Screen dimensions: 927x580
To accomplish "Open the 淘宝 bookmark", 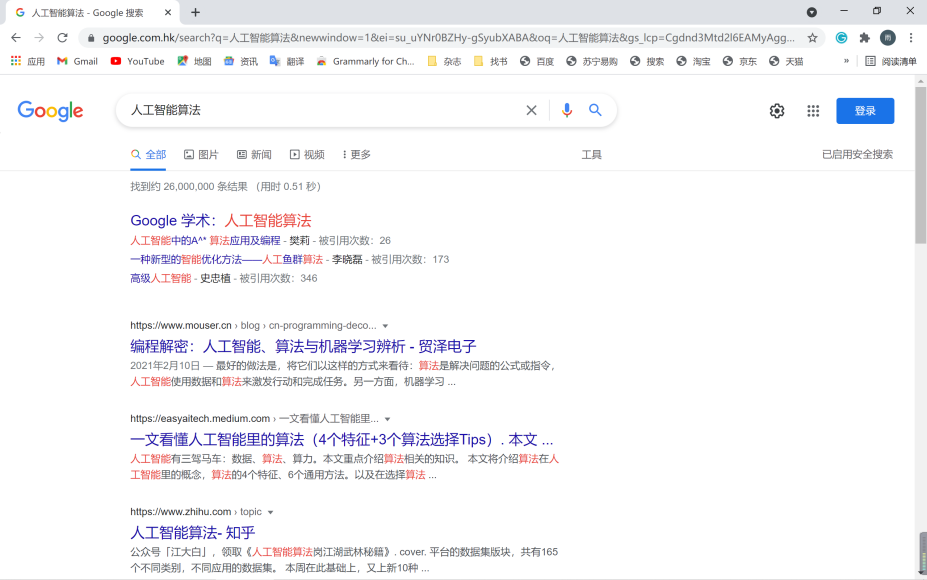I will (693, 61).
